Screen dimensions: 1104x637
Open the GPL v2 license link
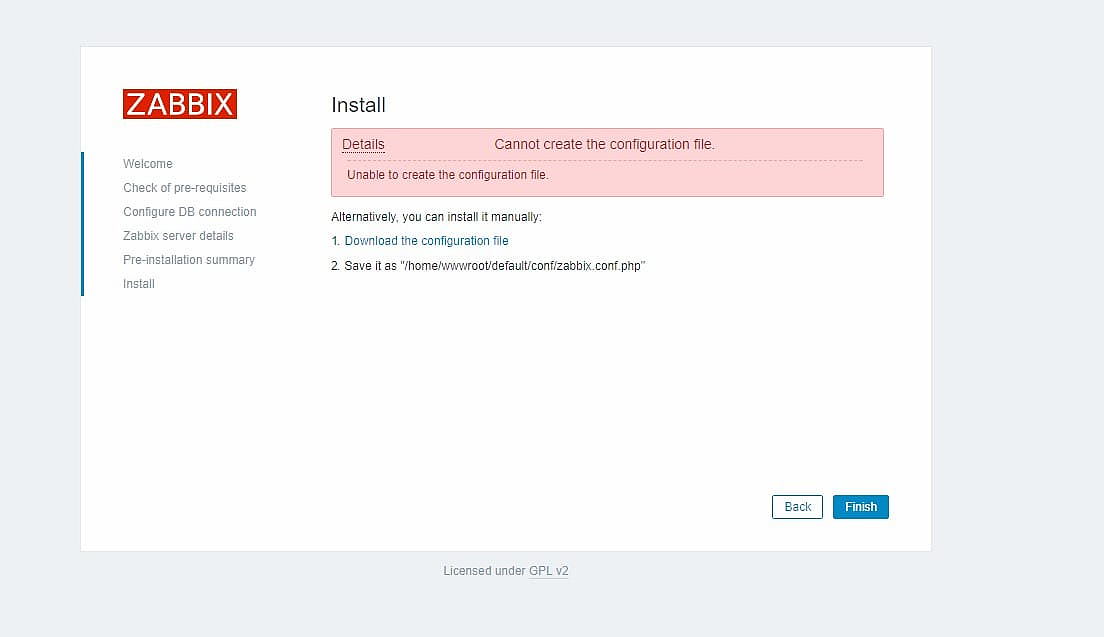point(548,571)
